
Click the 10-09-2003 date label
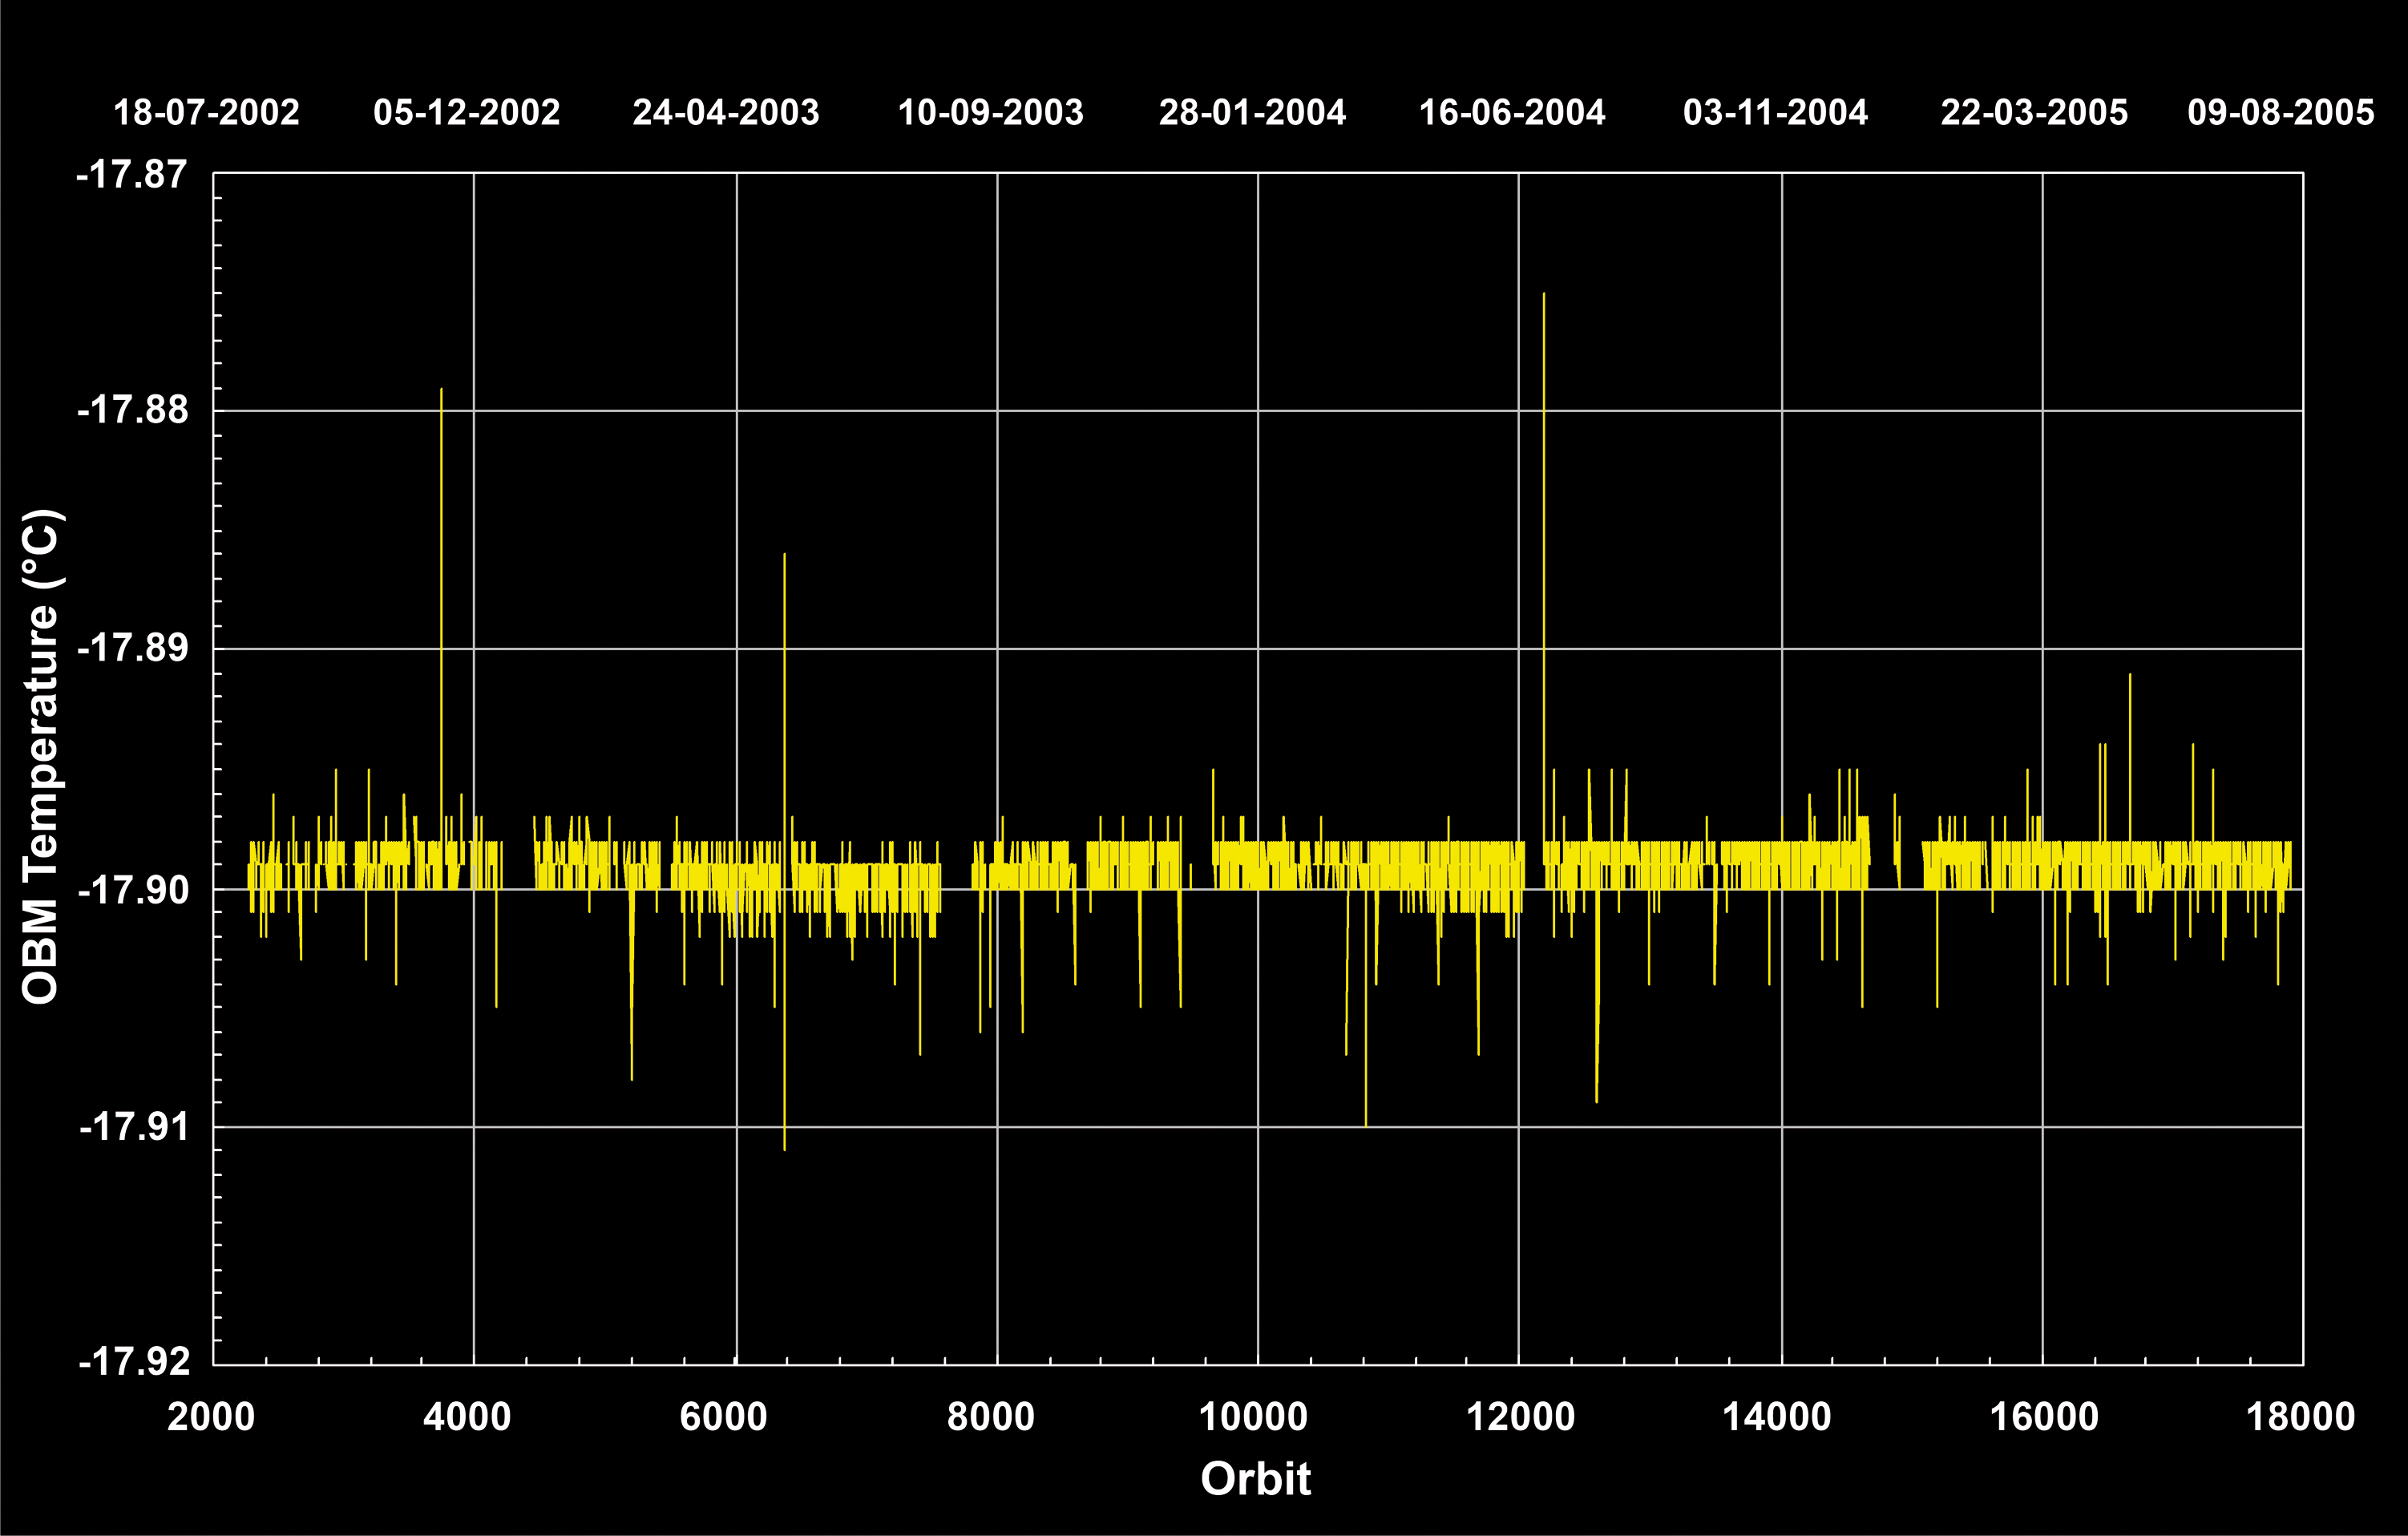[990, 112]
